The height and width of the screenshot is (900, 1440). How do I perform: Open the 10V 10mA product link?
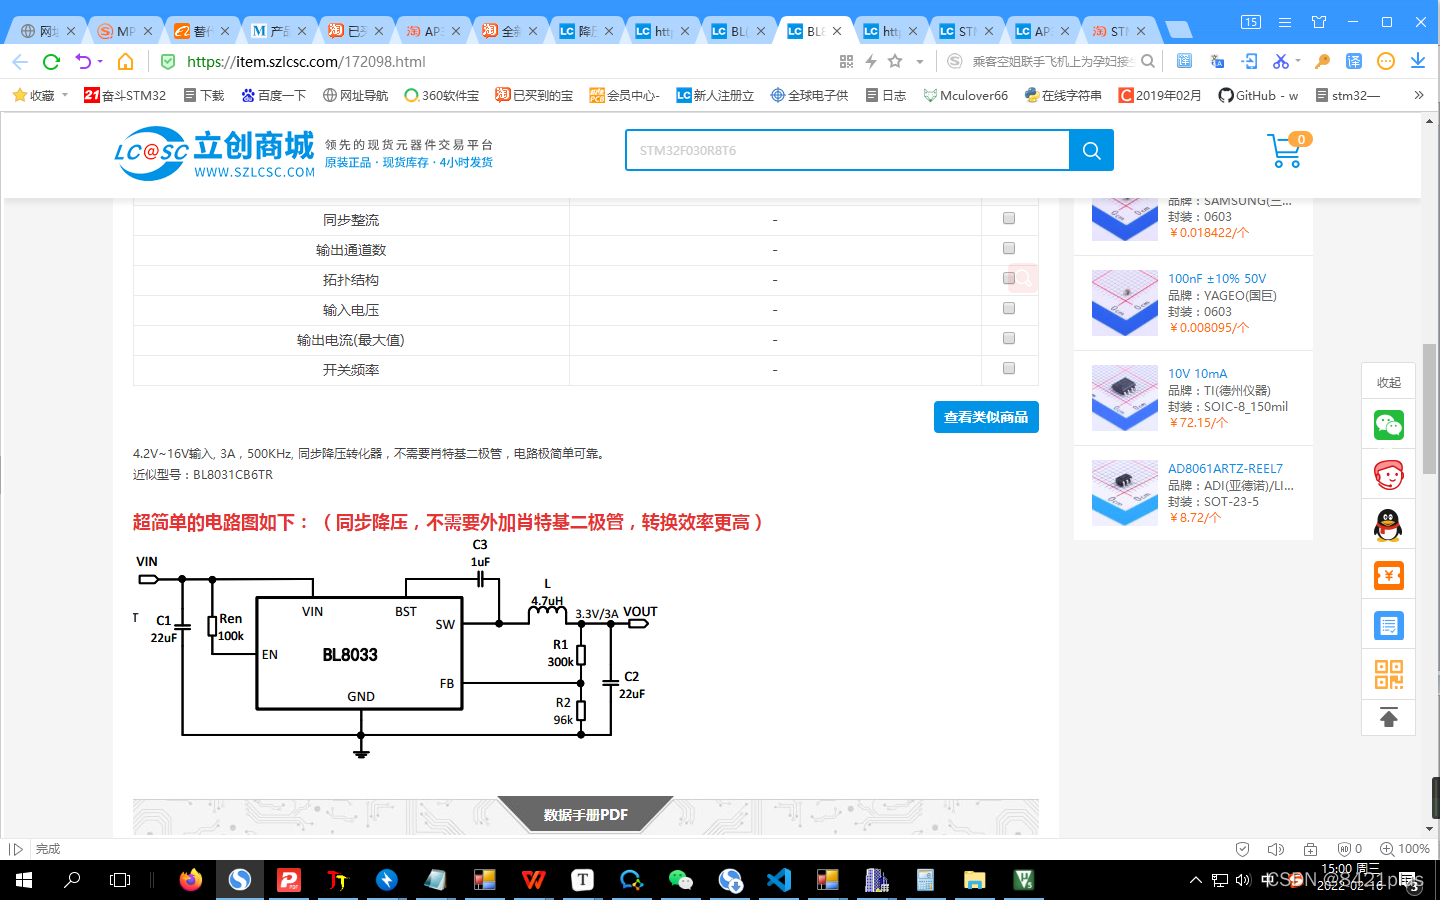coord(1197,374)
